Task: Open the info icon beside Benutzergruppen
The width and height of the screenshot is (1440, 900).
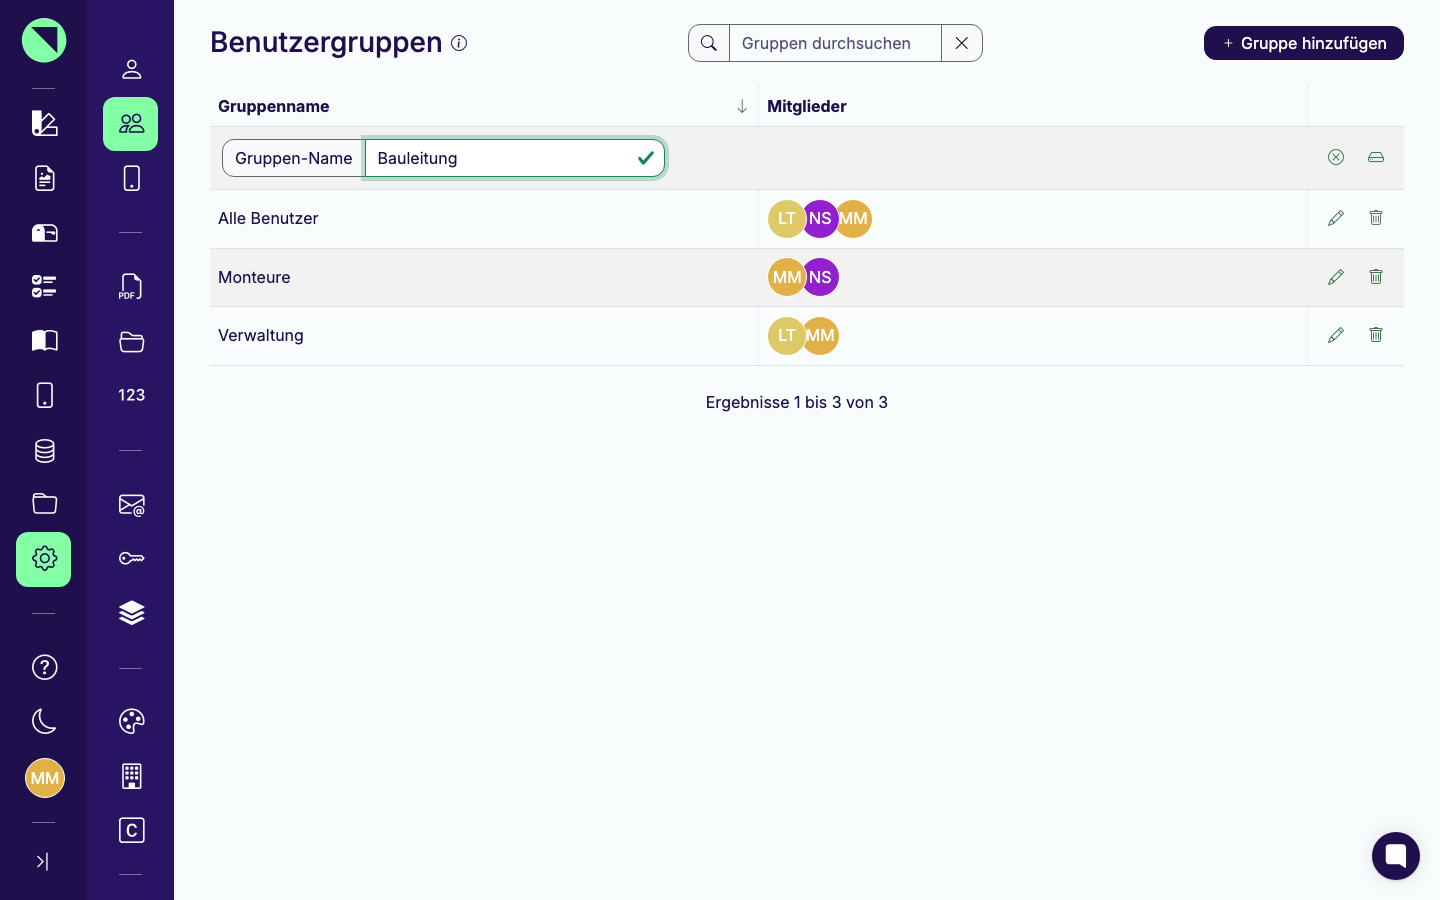Action: click(x=459, y=43)
